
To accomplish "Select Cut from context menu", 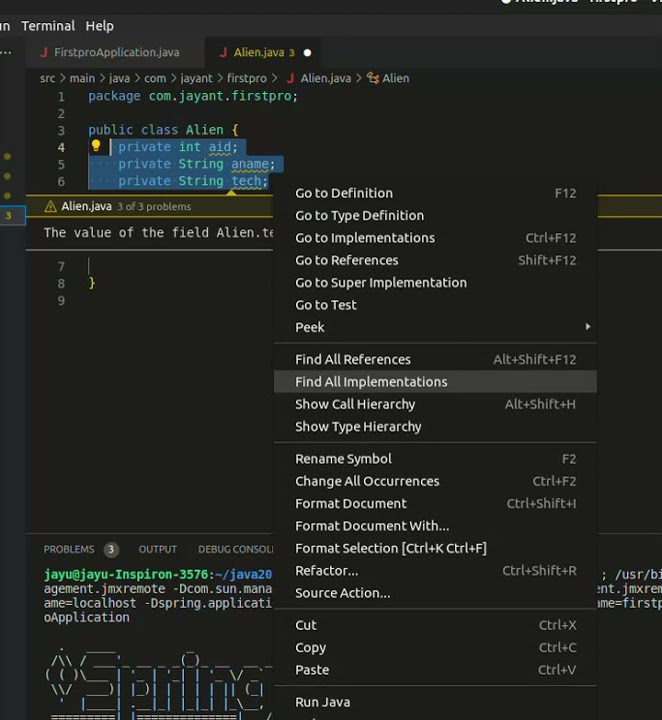I will (435, 625).
